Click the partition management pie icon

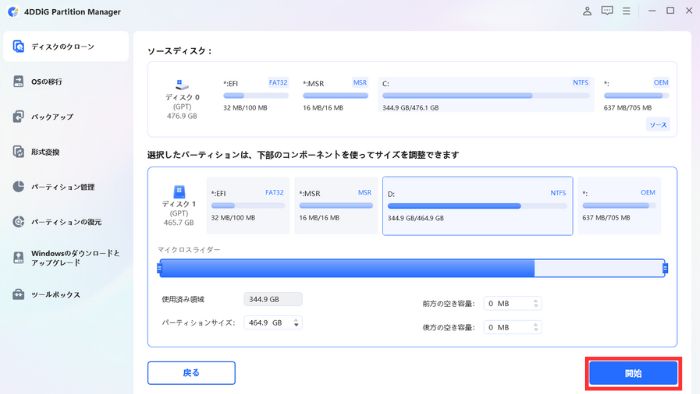point(18,187)
